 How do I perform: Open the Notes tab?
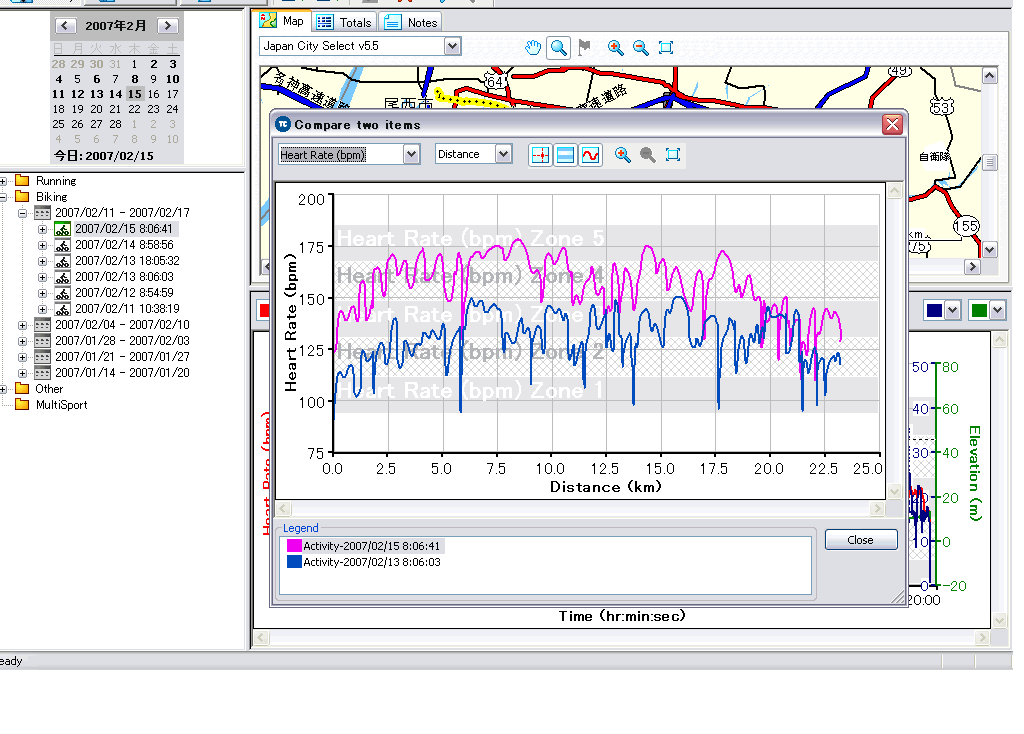coord(411,22)
